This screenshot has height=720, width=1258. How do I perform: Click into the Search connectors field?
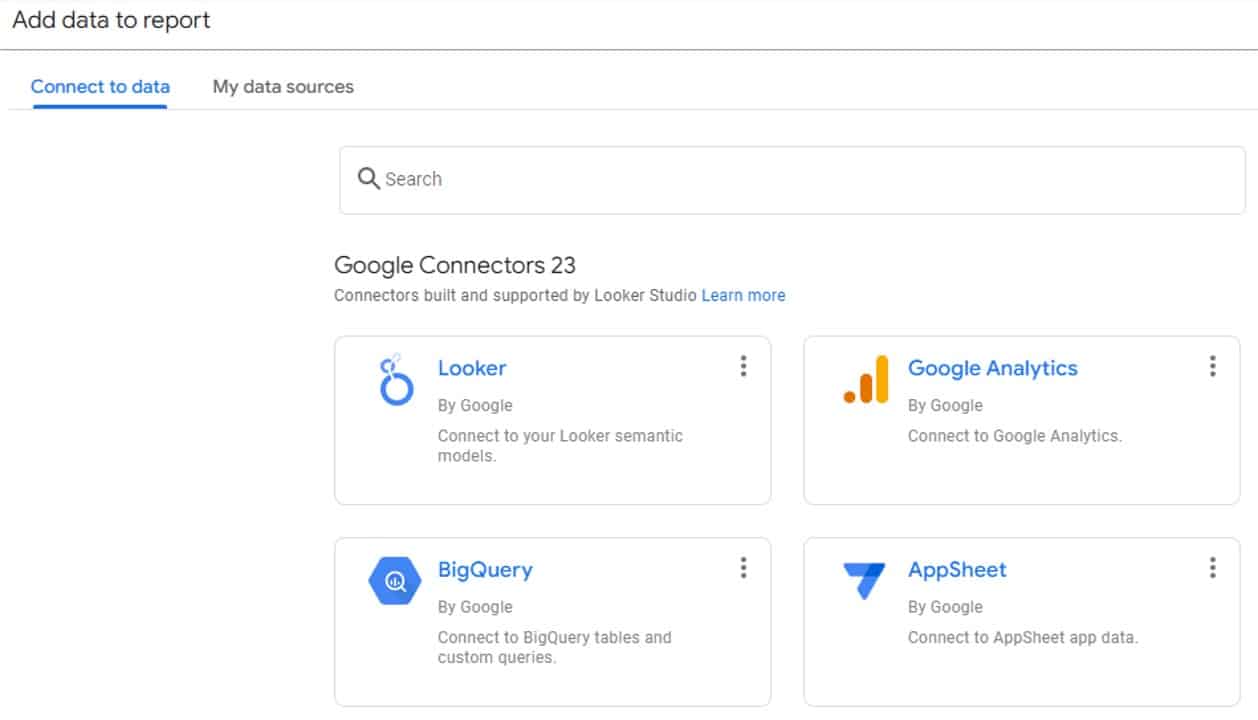pos(792,180)
